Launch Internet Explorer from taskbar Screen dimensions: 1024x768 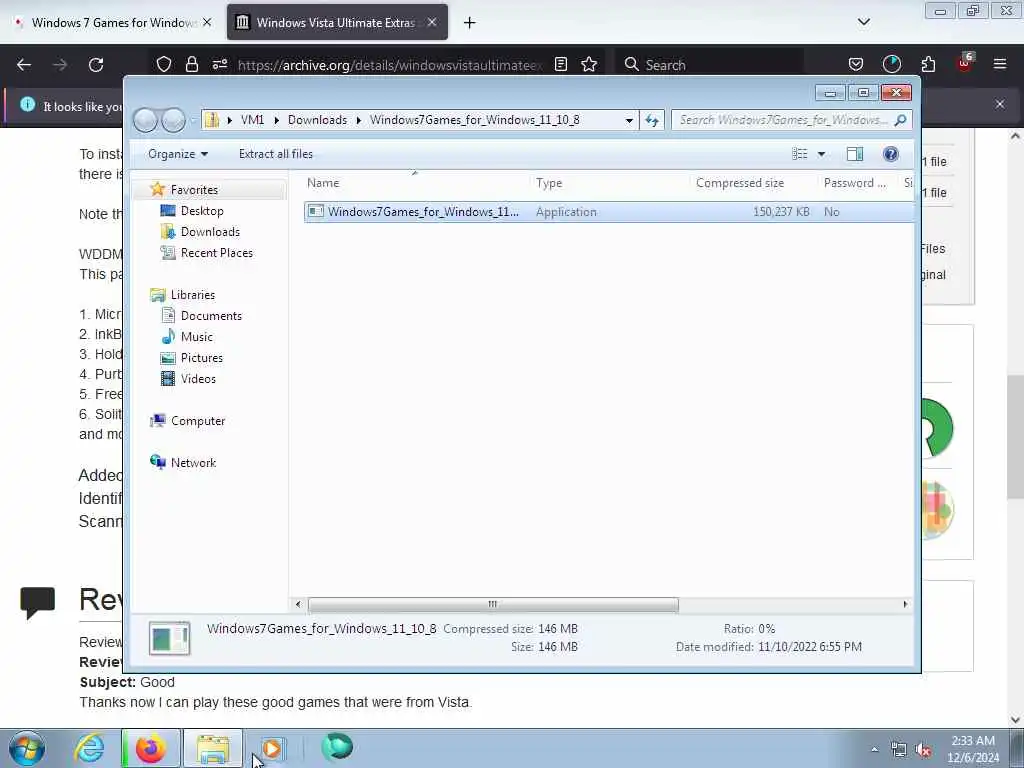pos(89,748)
